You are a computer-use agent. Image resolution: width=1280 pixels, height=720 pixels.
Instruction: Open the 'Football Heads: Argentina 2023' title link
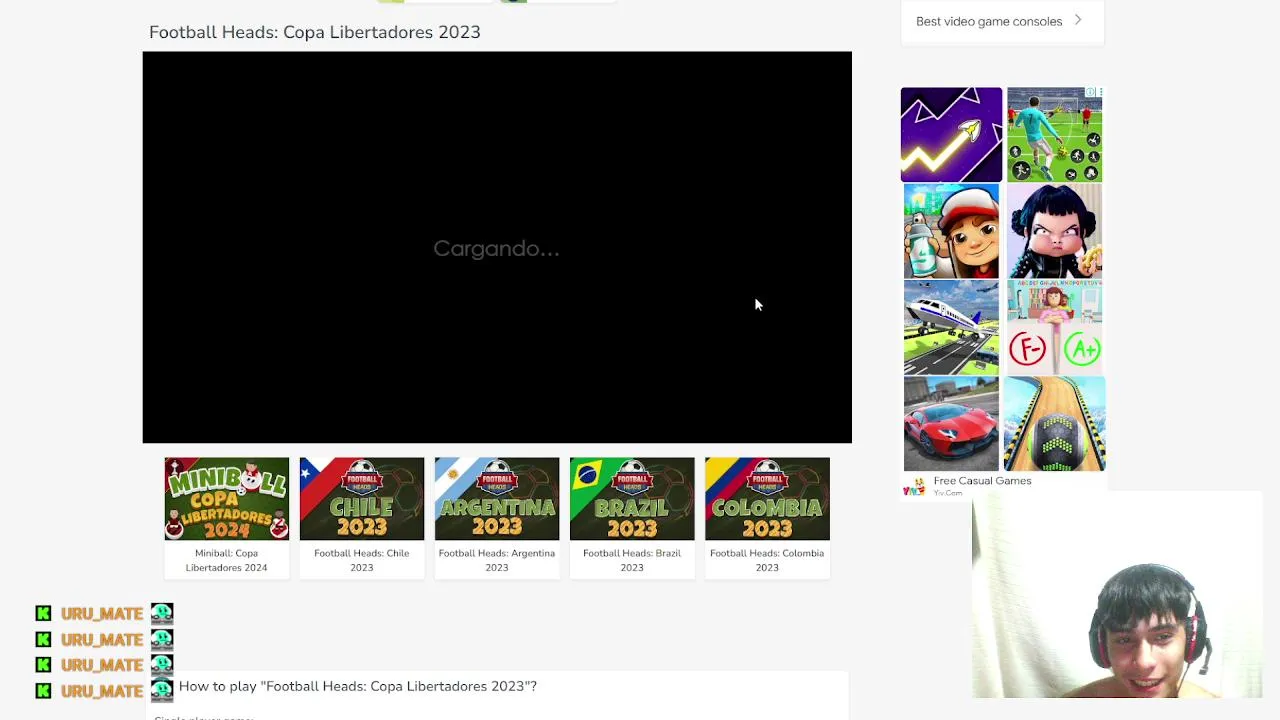tap(496, 560)
